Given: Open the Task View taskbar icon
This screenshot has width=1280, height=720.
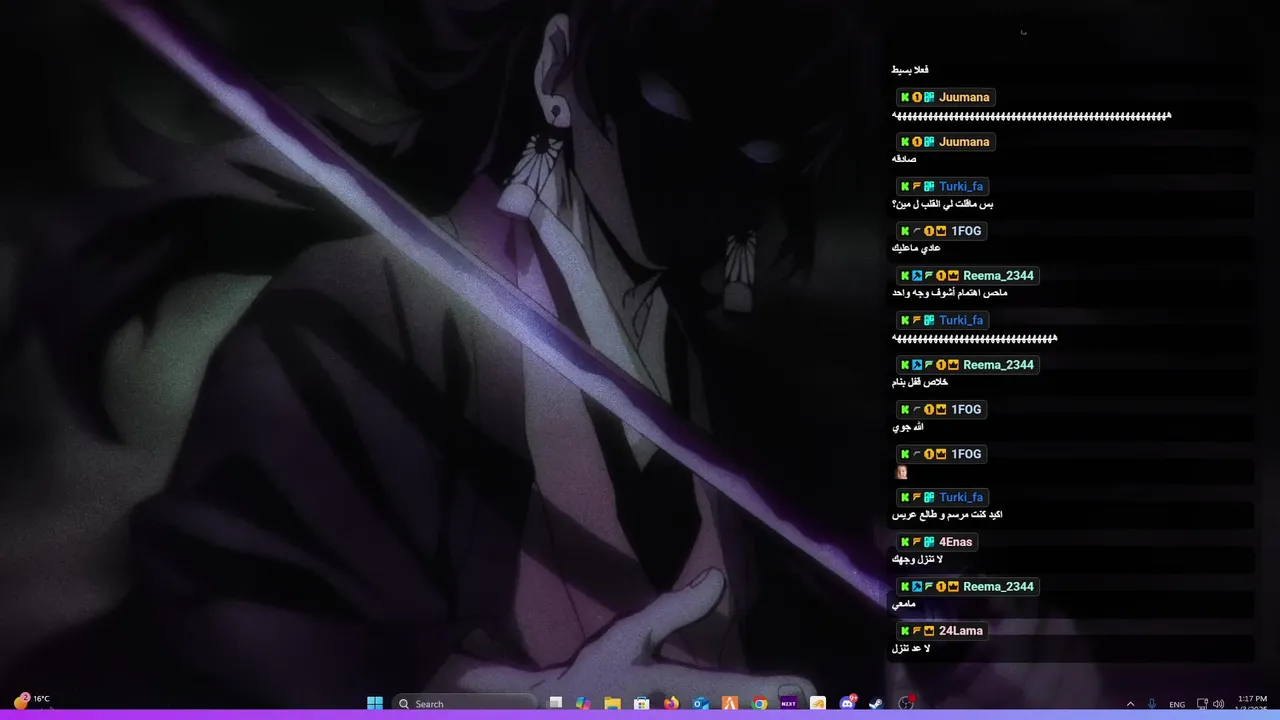Looking at the screenshot, I should pyautogui.click(x=556, y=703).
